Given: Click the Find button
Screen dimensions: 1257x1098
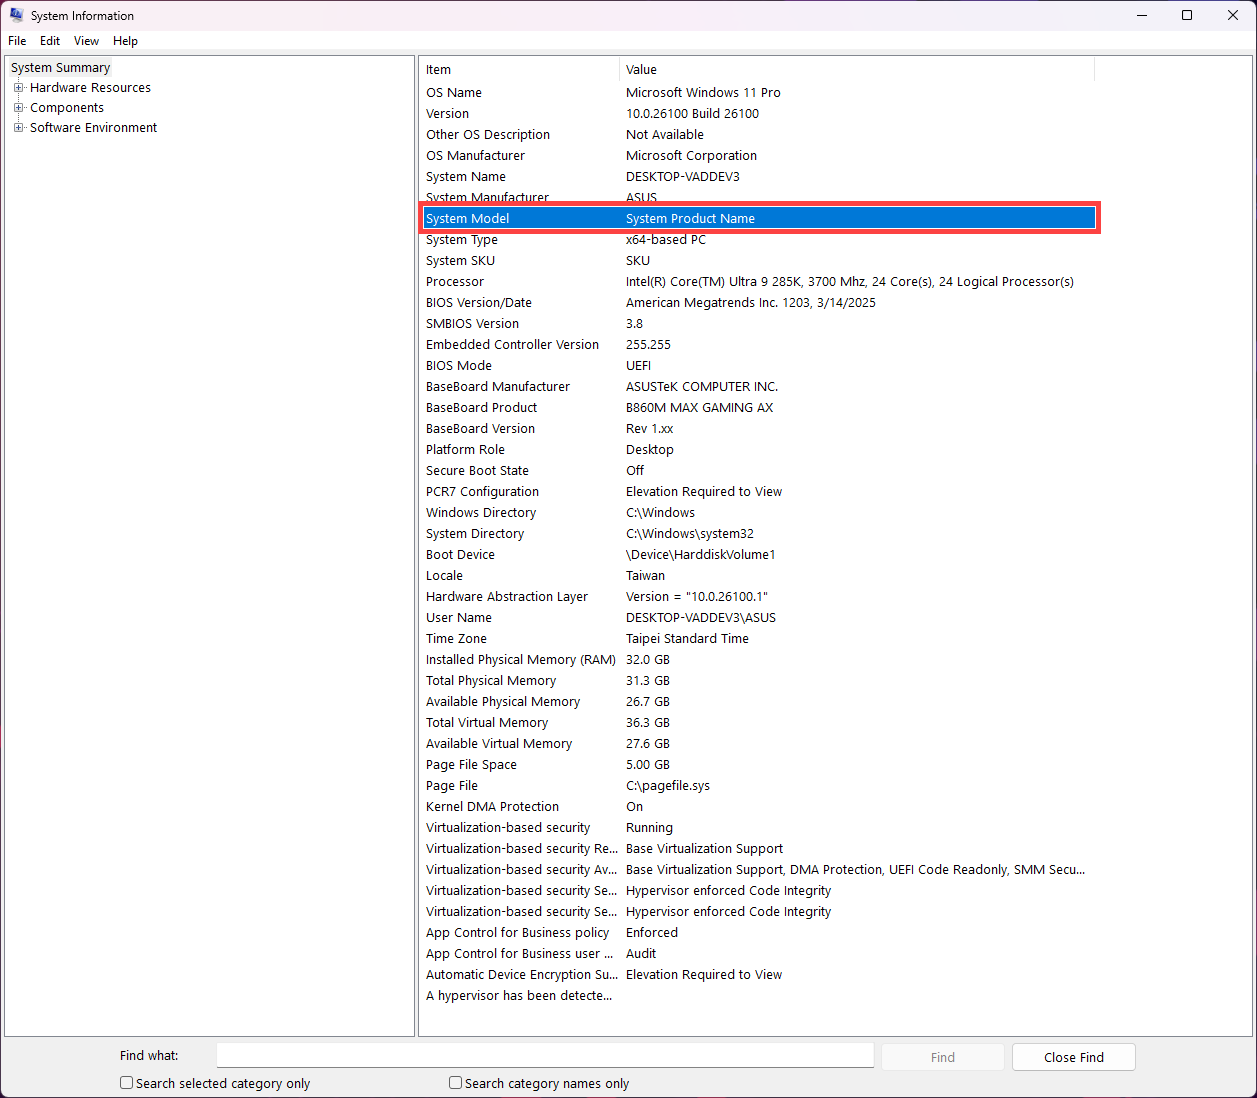Looking at the screenshot, I should pyautogui.click(x=942, y=1057).
